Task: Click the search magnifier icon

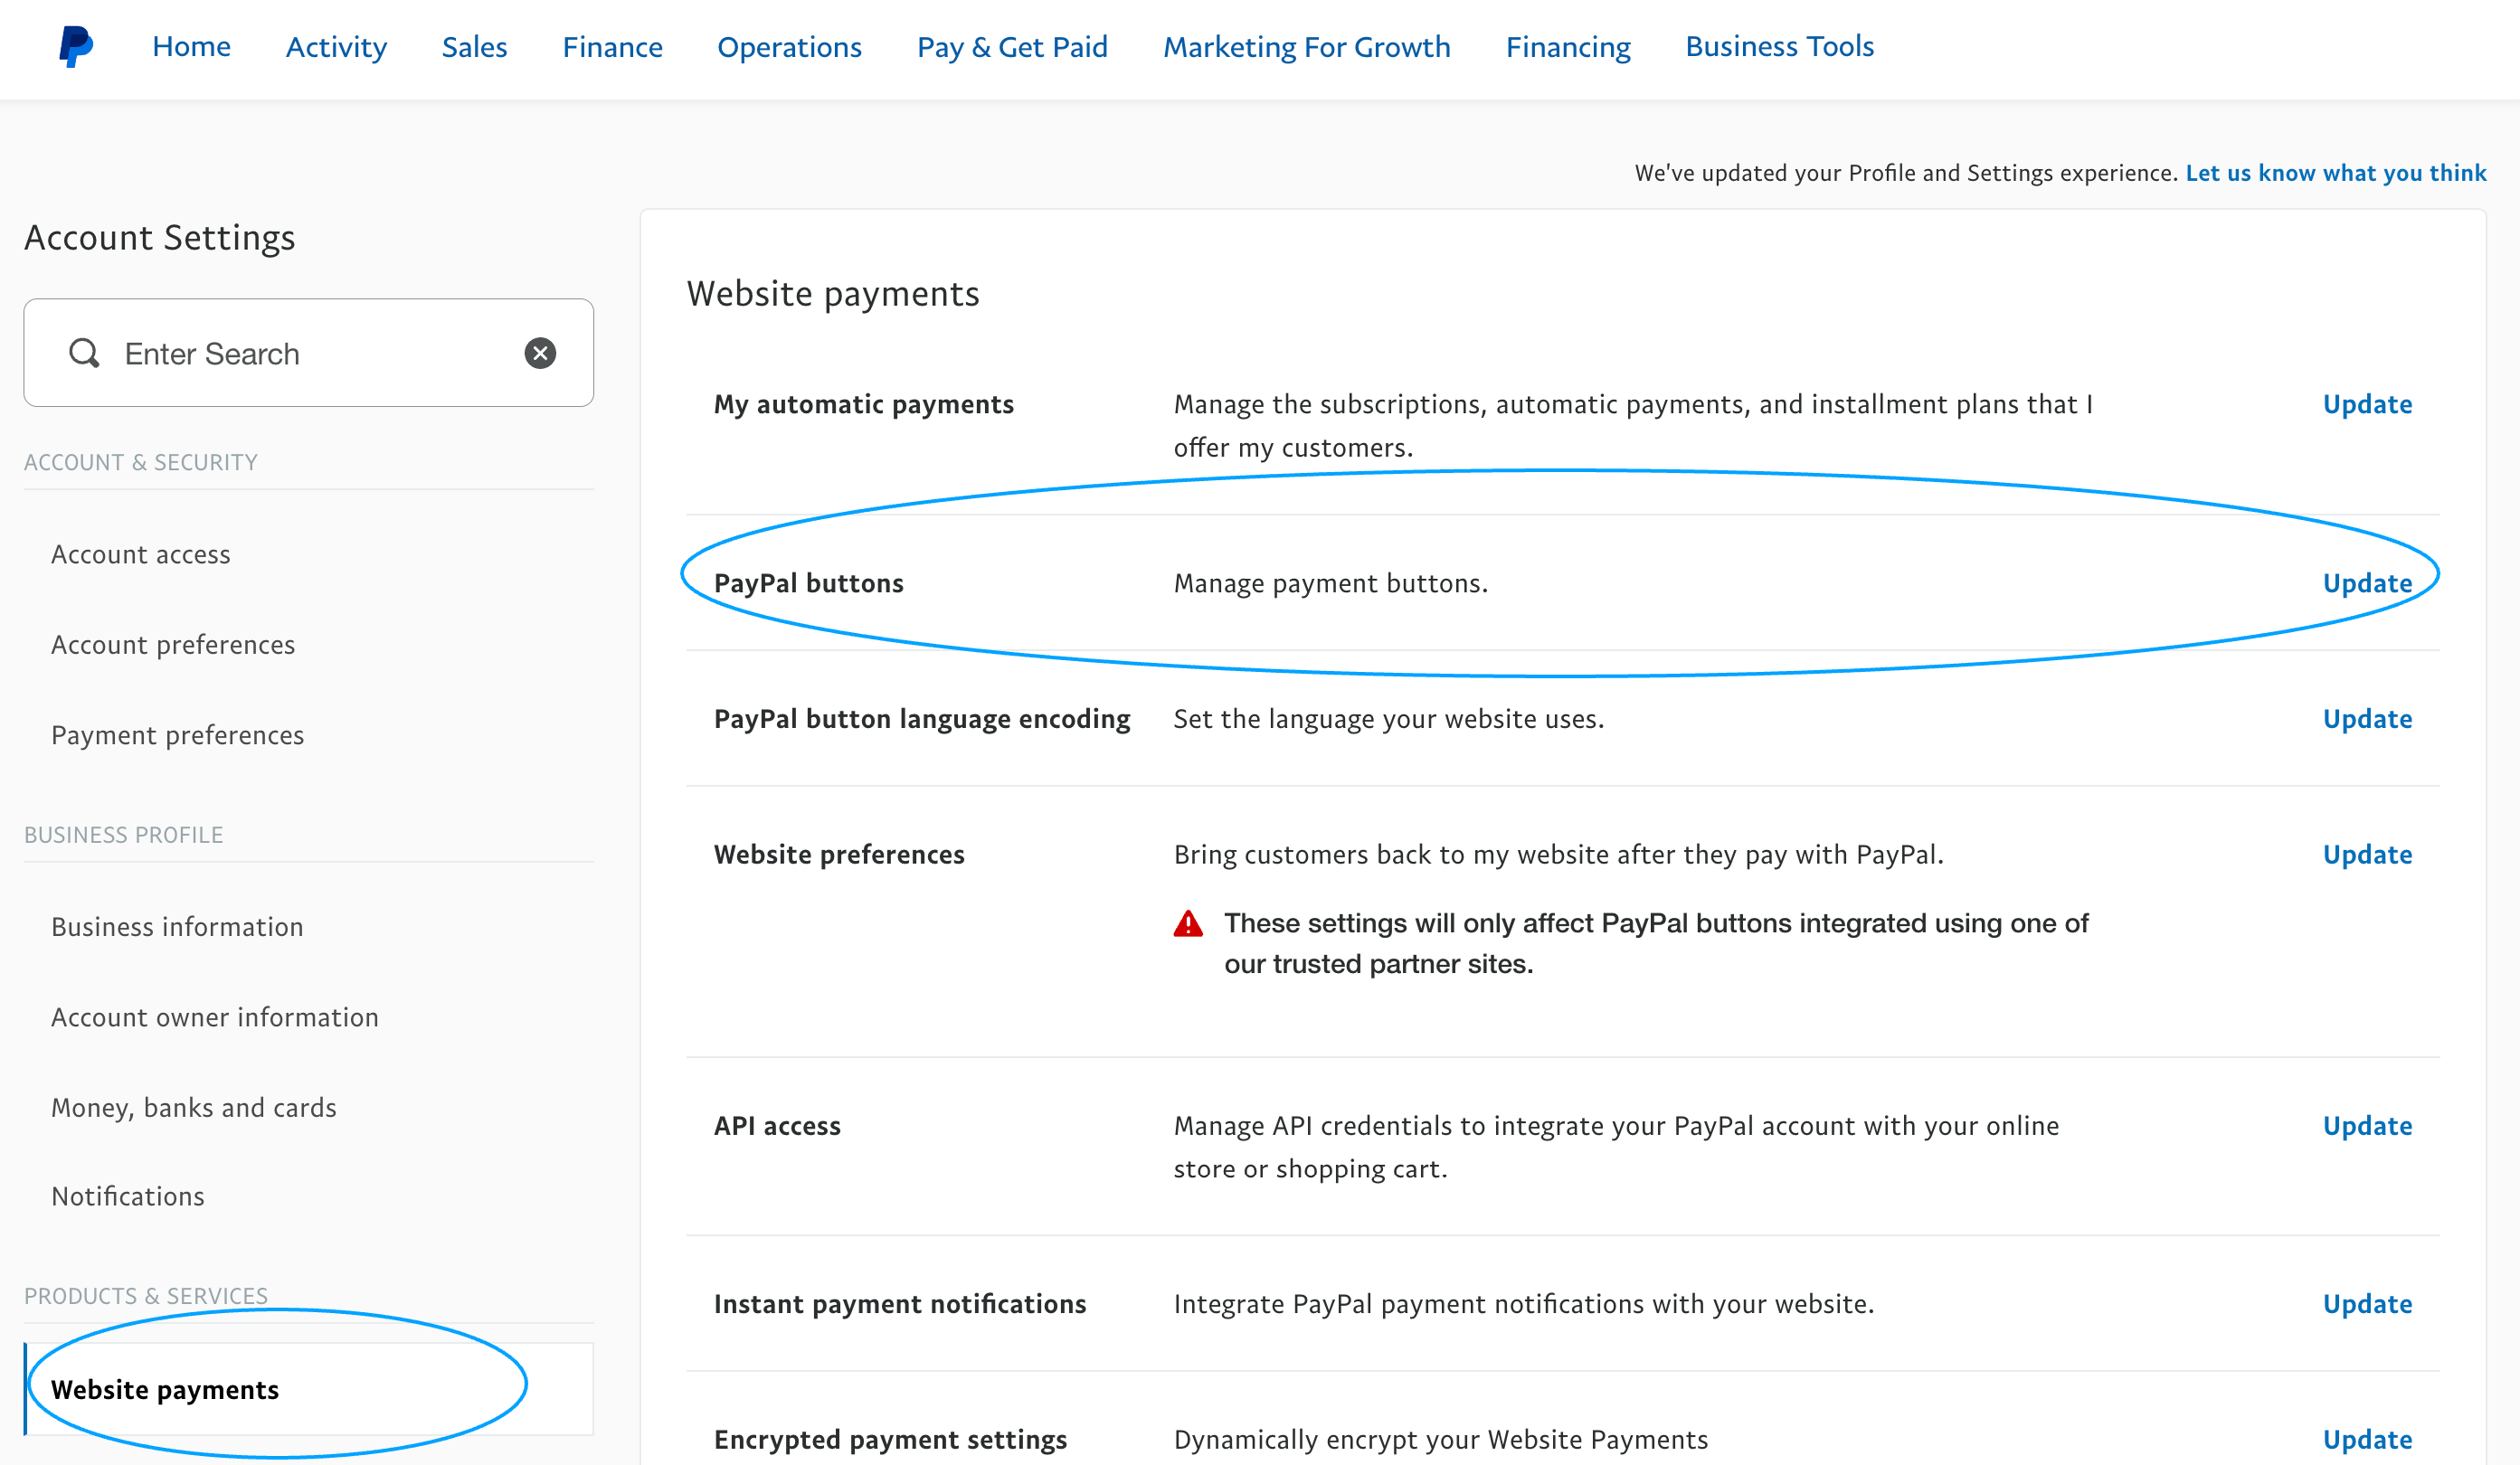Action: point(84,353)
